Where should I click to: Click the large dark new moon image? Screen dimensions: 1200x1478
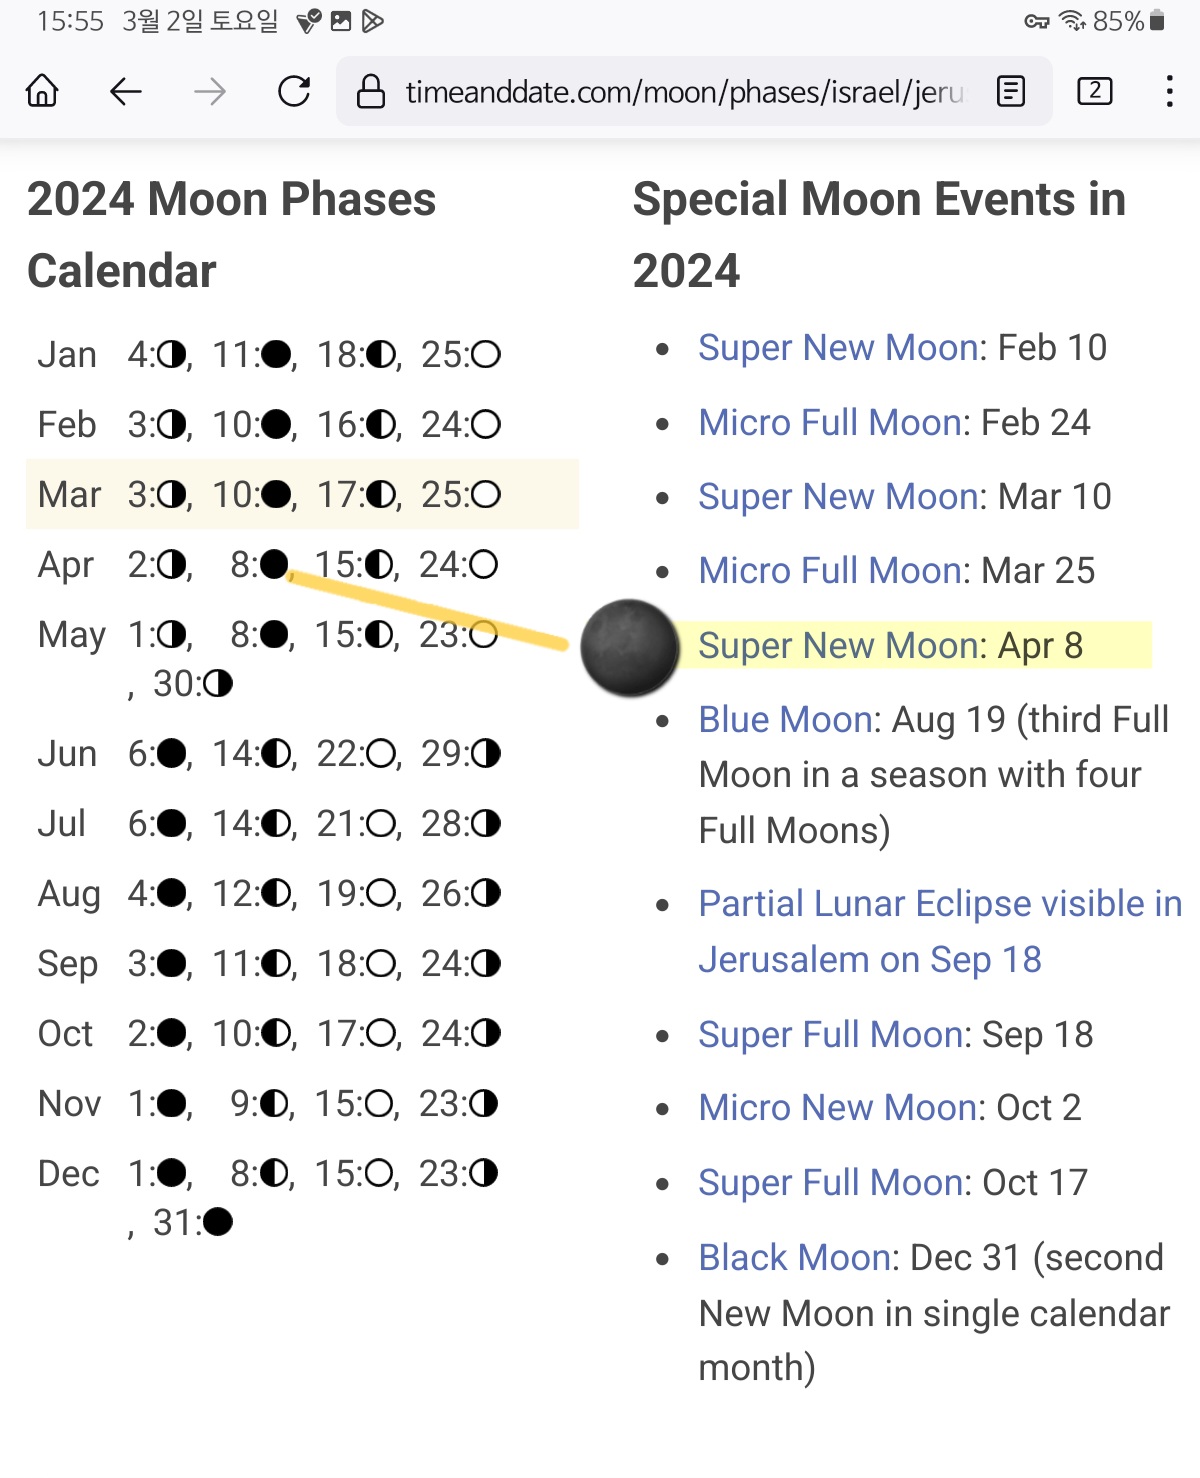pyautogui.click(x=630, y=648)
